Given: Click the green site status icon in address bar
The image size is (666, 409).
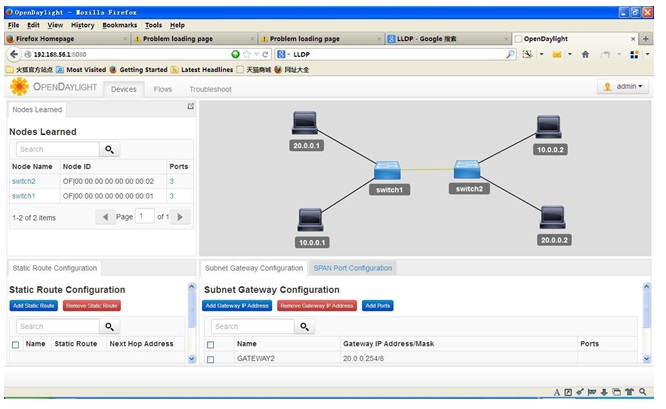Looking at the screenshot, I should click(235, 54).
